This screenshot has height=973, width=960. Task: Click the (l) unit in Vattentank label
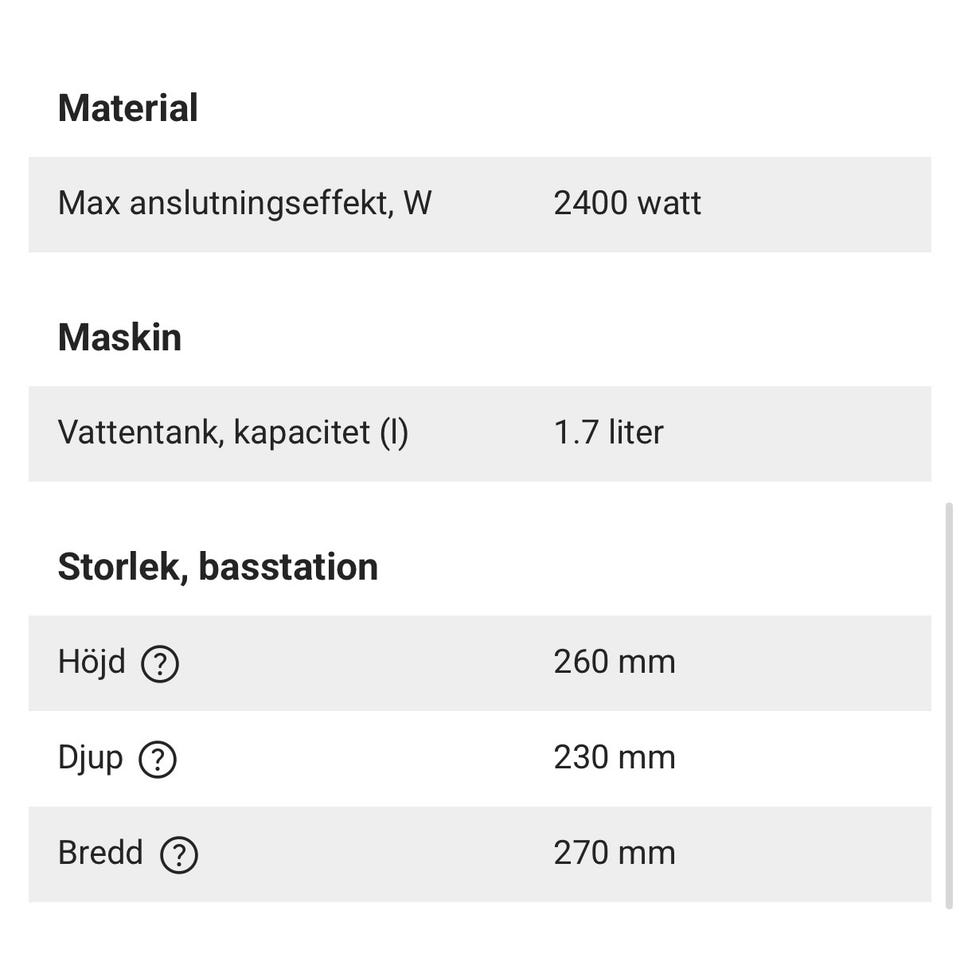(x=394, y=433)
